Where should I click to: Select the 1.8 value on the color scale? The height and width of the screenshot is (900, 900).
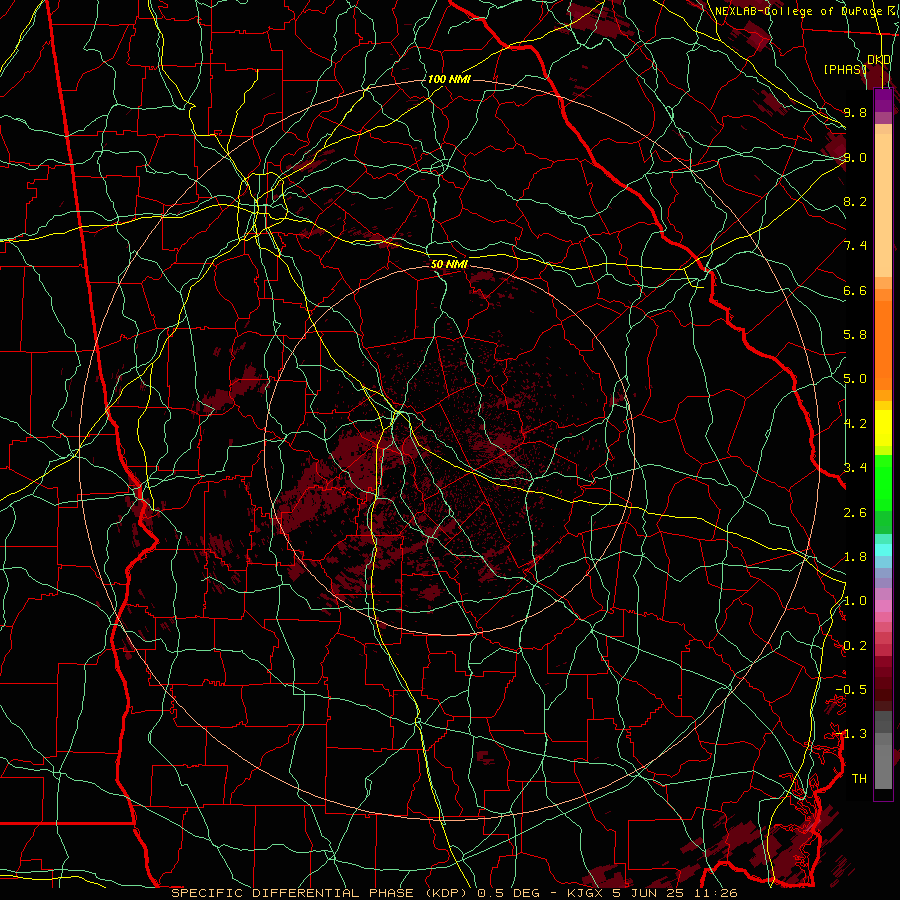(855, 557)
